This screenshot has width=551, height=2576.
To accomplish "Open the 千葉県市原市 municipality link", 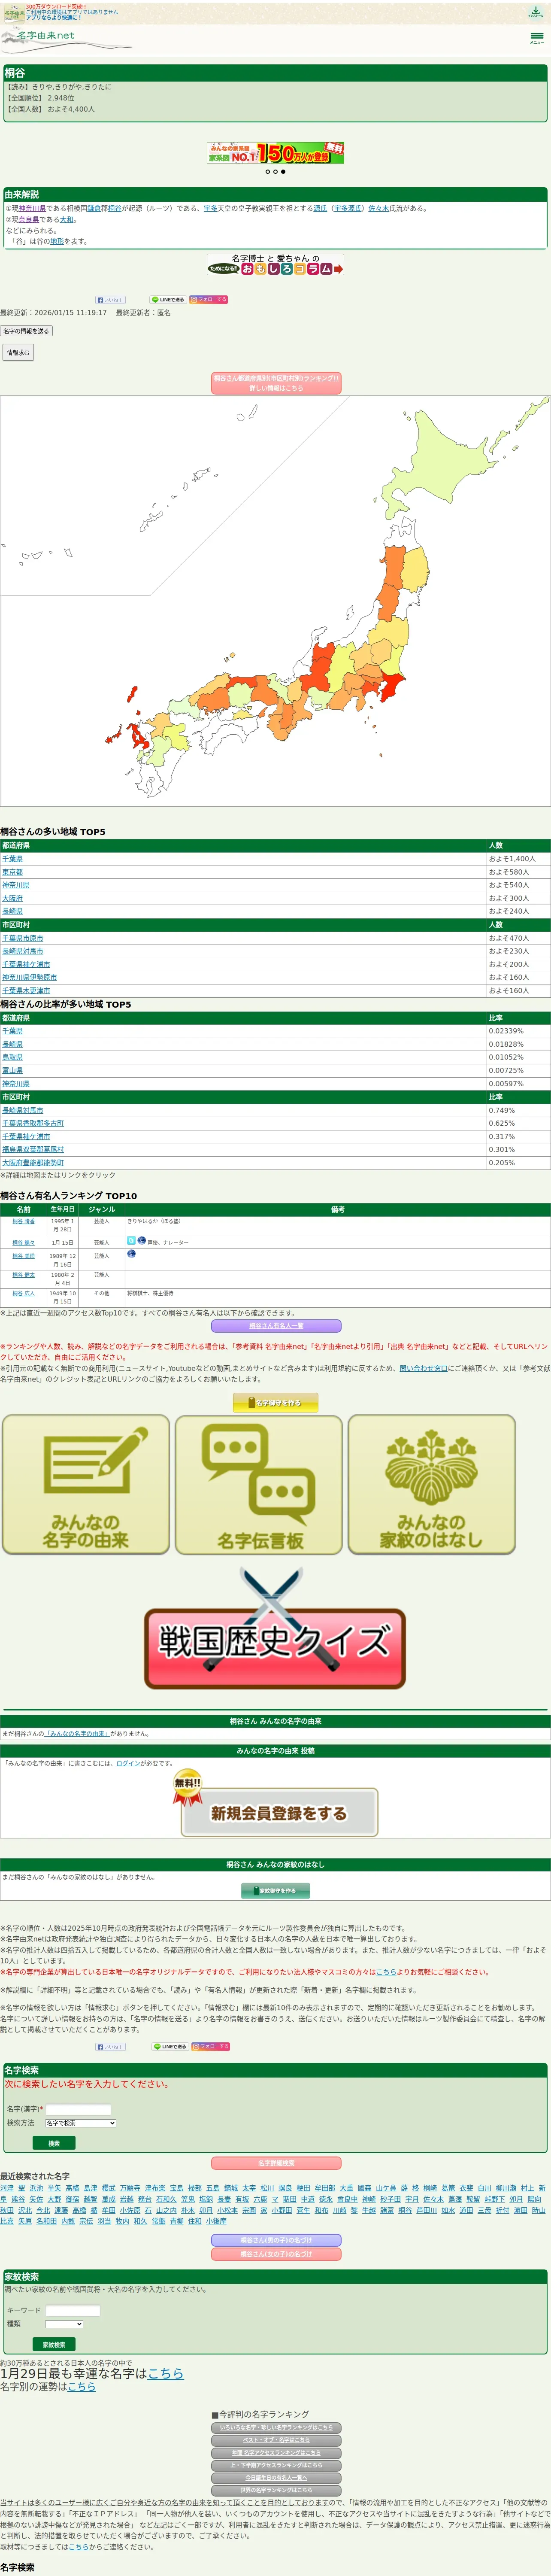I will point(22,938).
